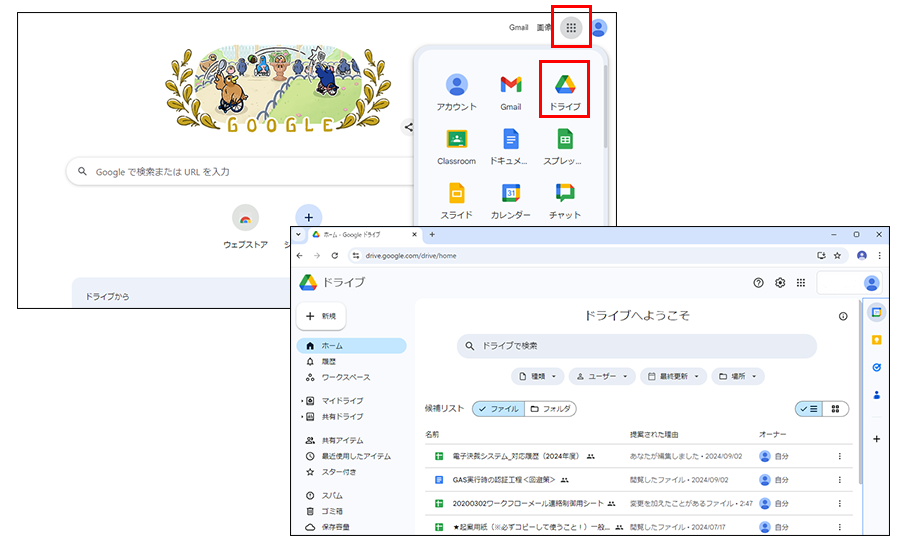900x550 pixels.
Task: Toggle suggestions to フォルダ (folders)
Action: tap(551, 409)
